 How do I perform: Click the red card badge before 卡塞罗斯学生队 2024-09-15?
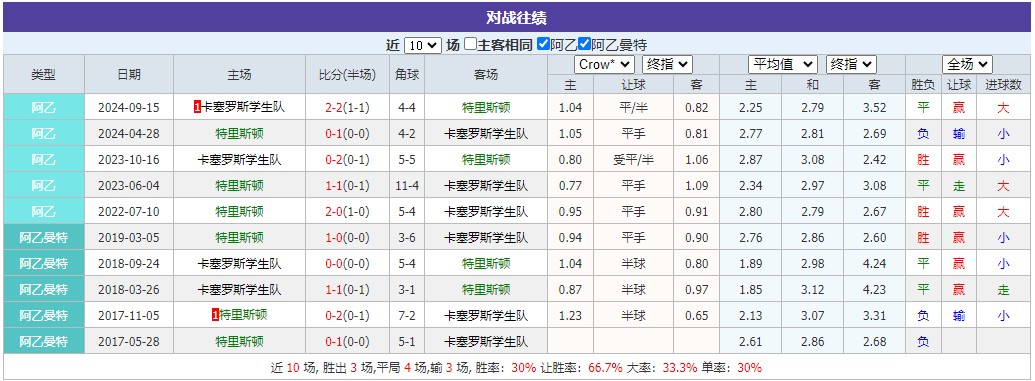tap(197, 107)
